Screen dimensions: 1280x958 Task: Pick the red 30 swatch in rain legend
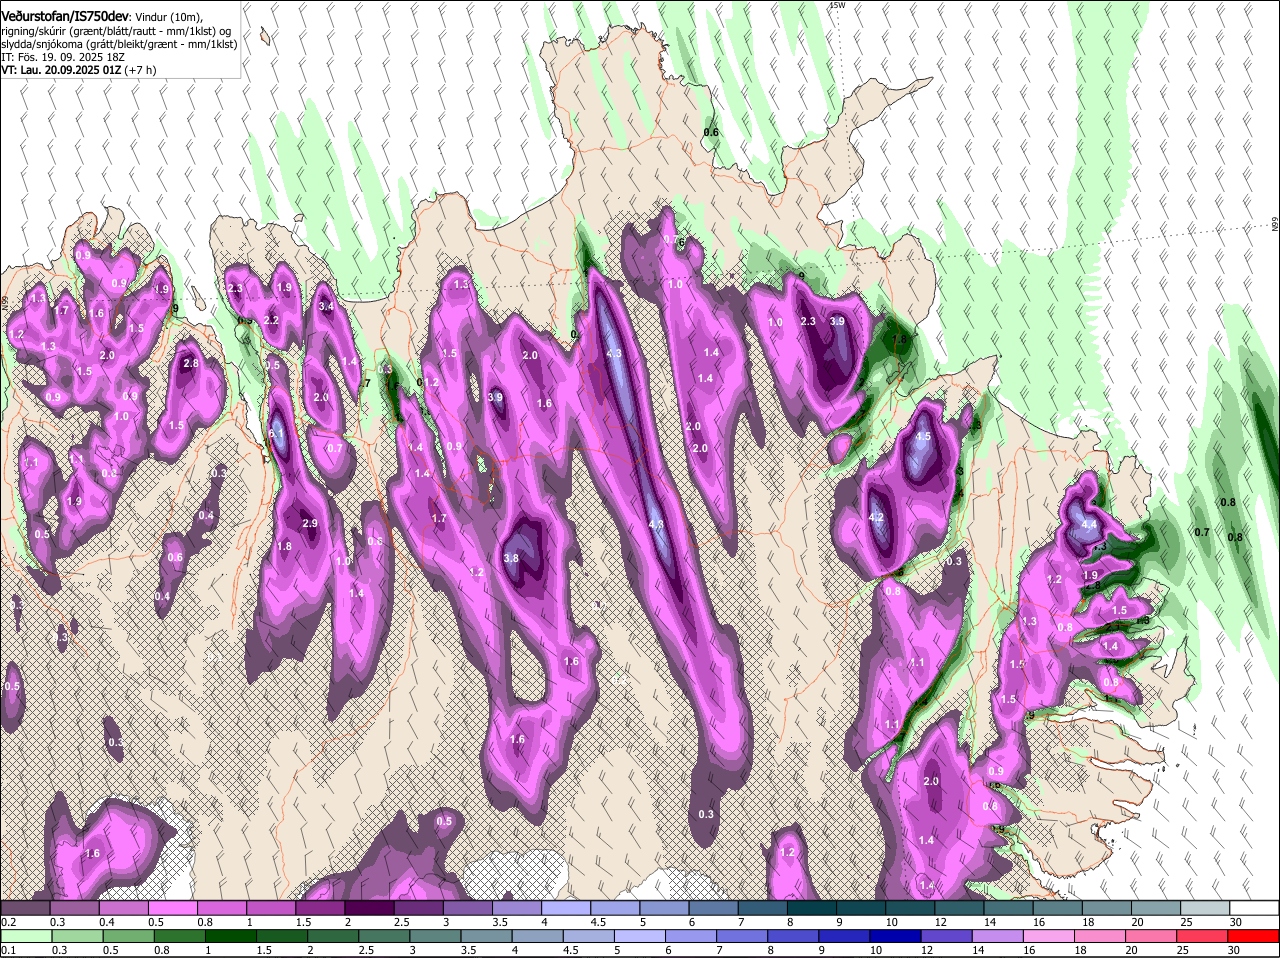pos(1254,936)
